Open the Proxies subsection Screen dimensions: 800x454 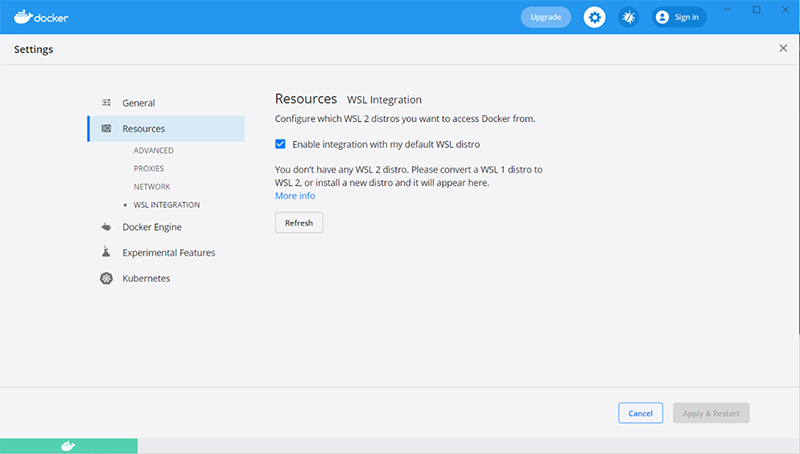148,168
